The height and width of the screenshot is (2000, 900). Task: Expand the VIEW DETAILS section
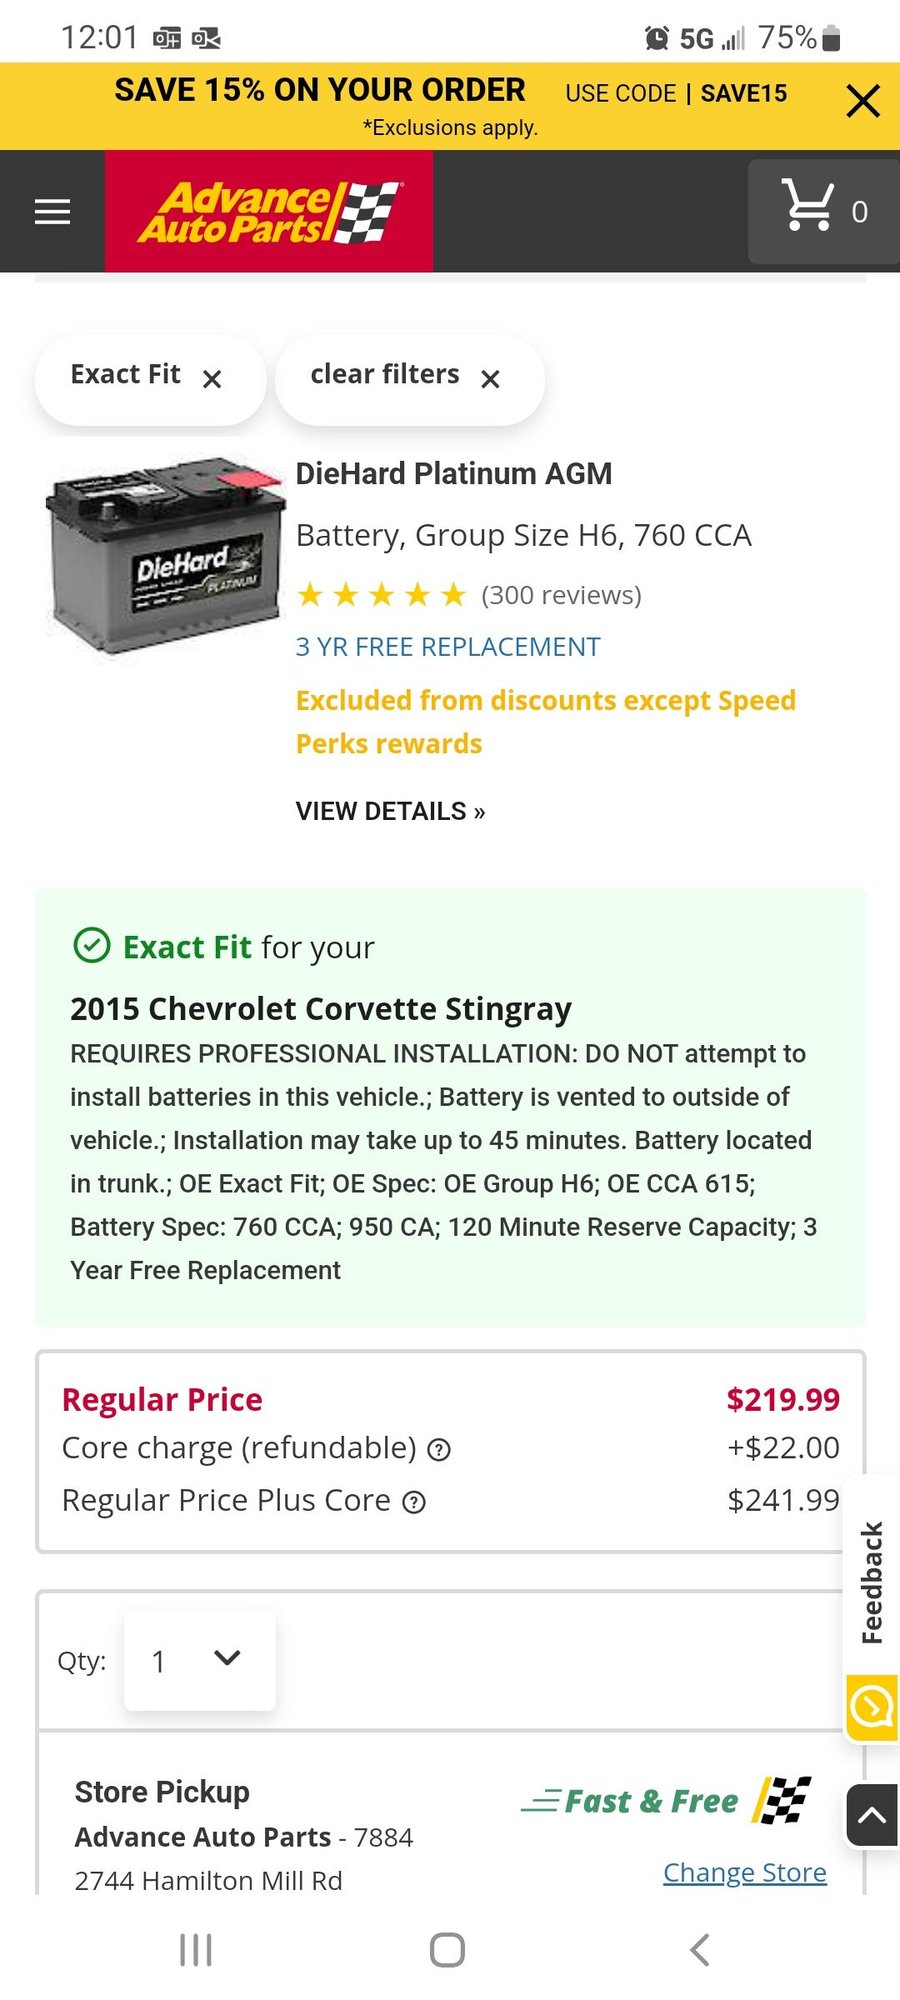[389, 811]
